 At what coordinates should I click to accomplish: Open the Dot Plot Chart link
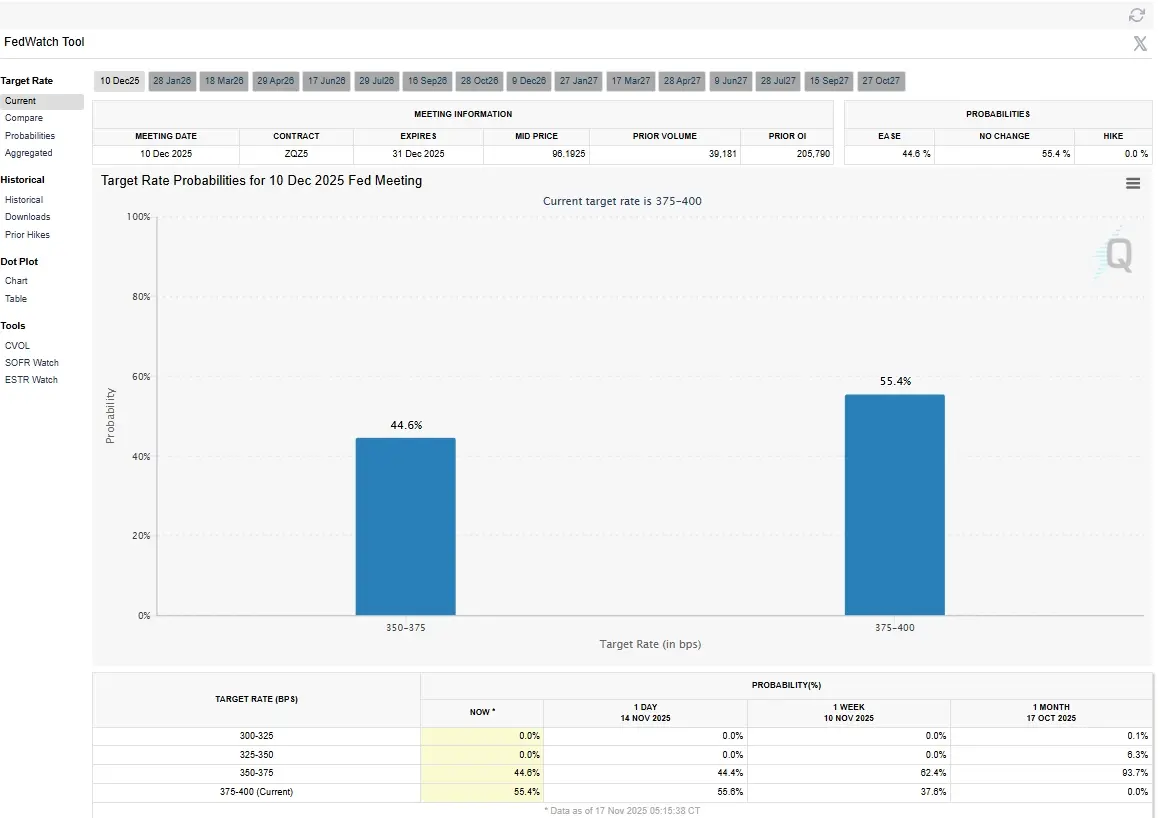[x=16, y=281]
